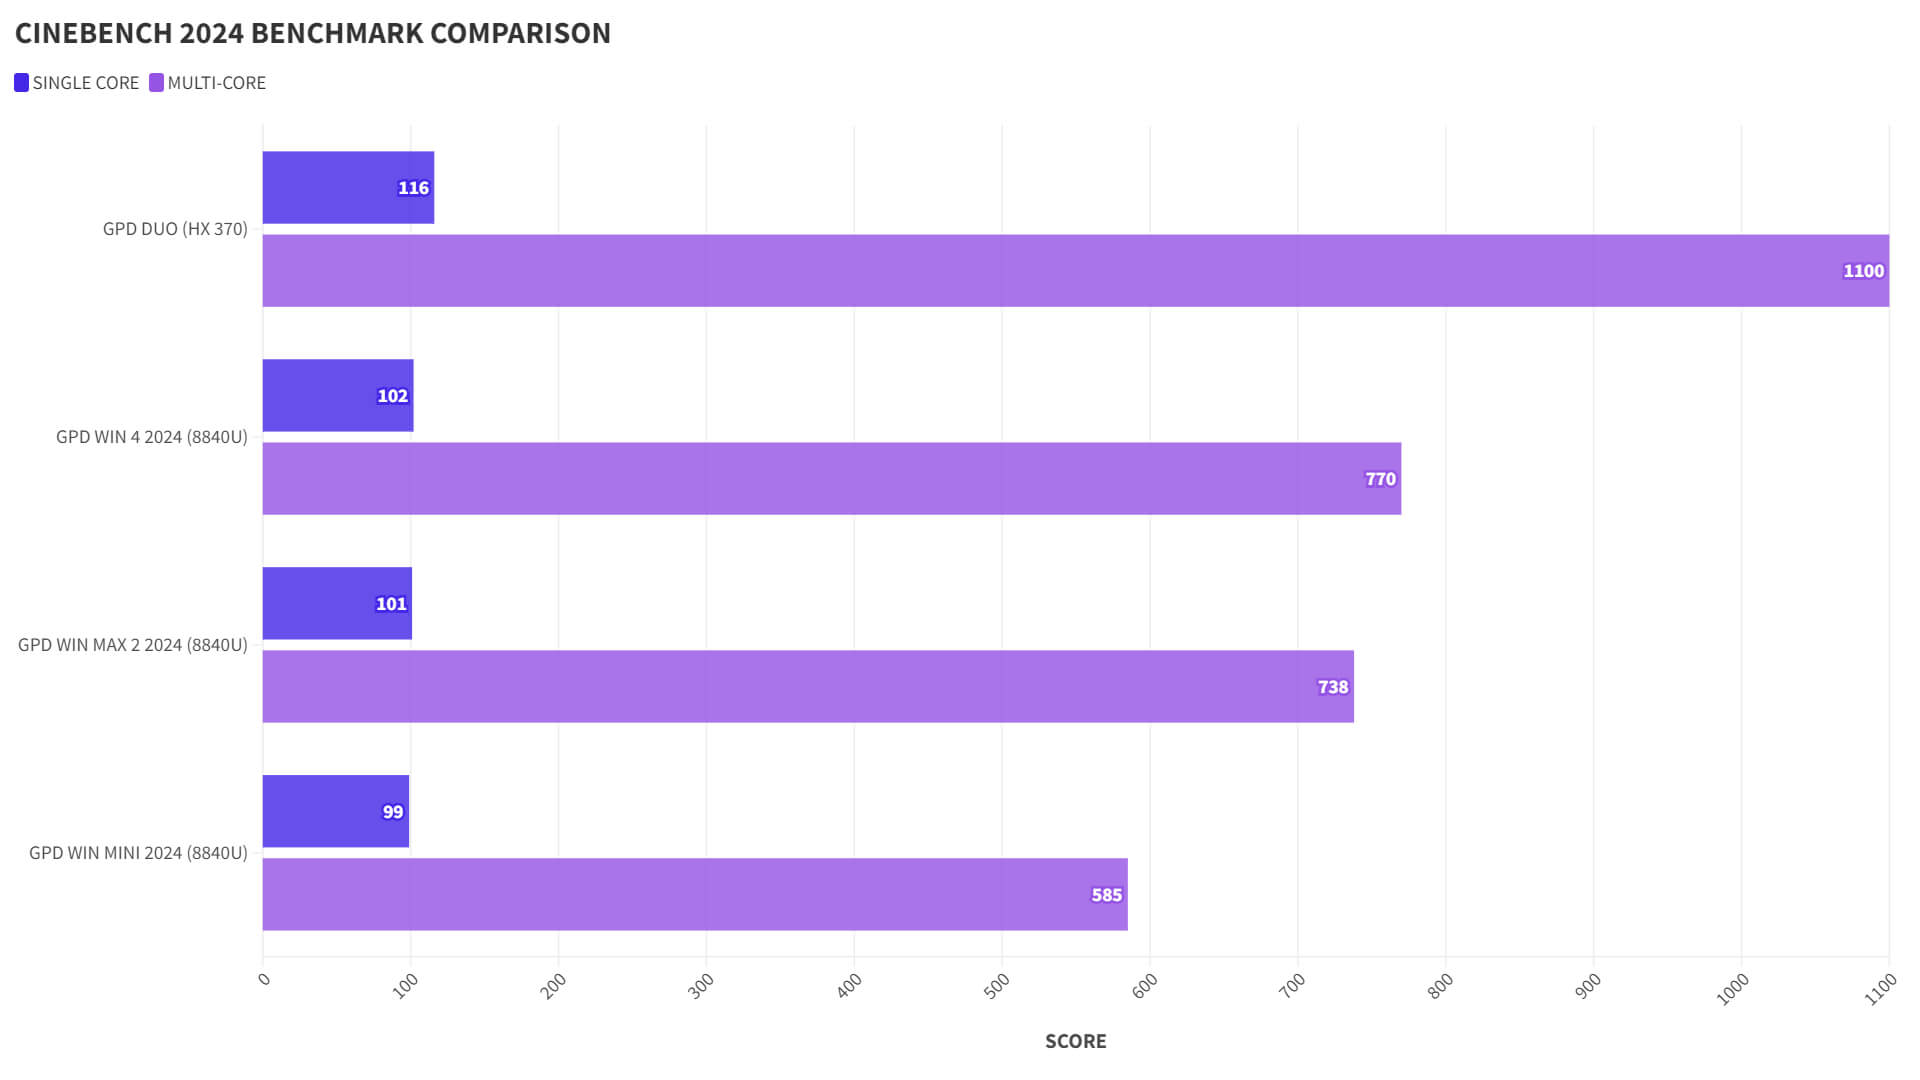This screenshot has height=1080, width=1920.
Task: Click the GPD WIN 4 single core bar
Action: click(338, 396)
